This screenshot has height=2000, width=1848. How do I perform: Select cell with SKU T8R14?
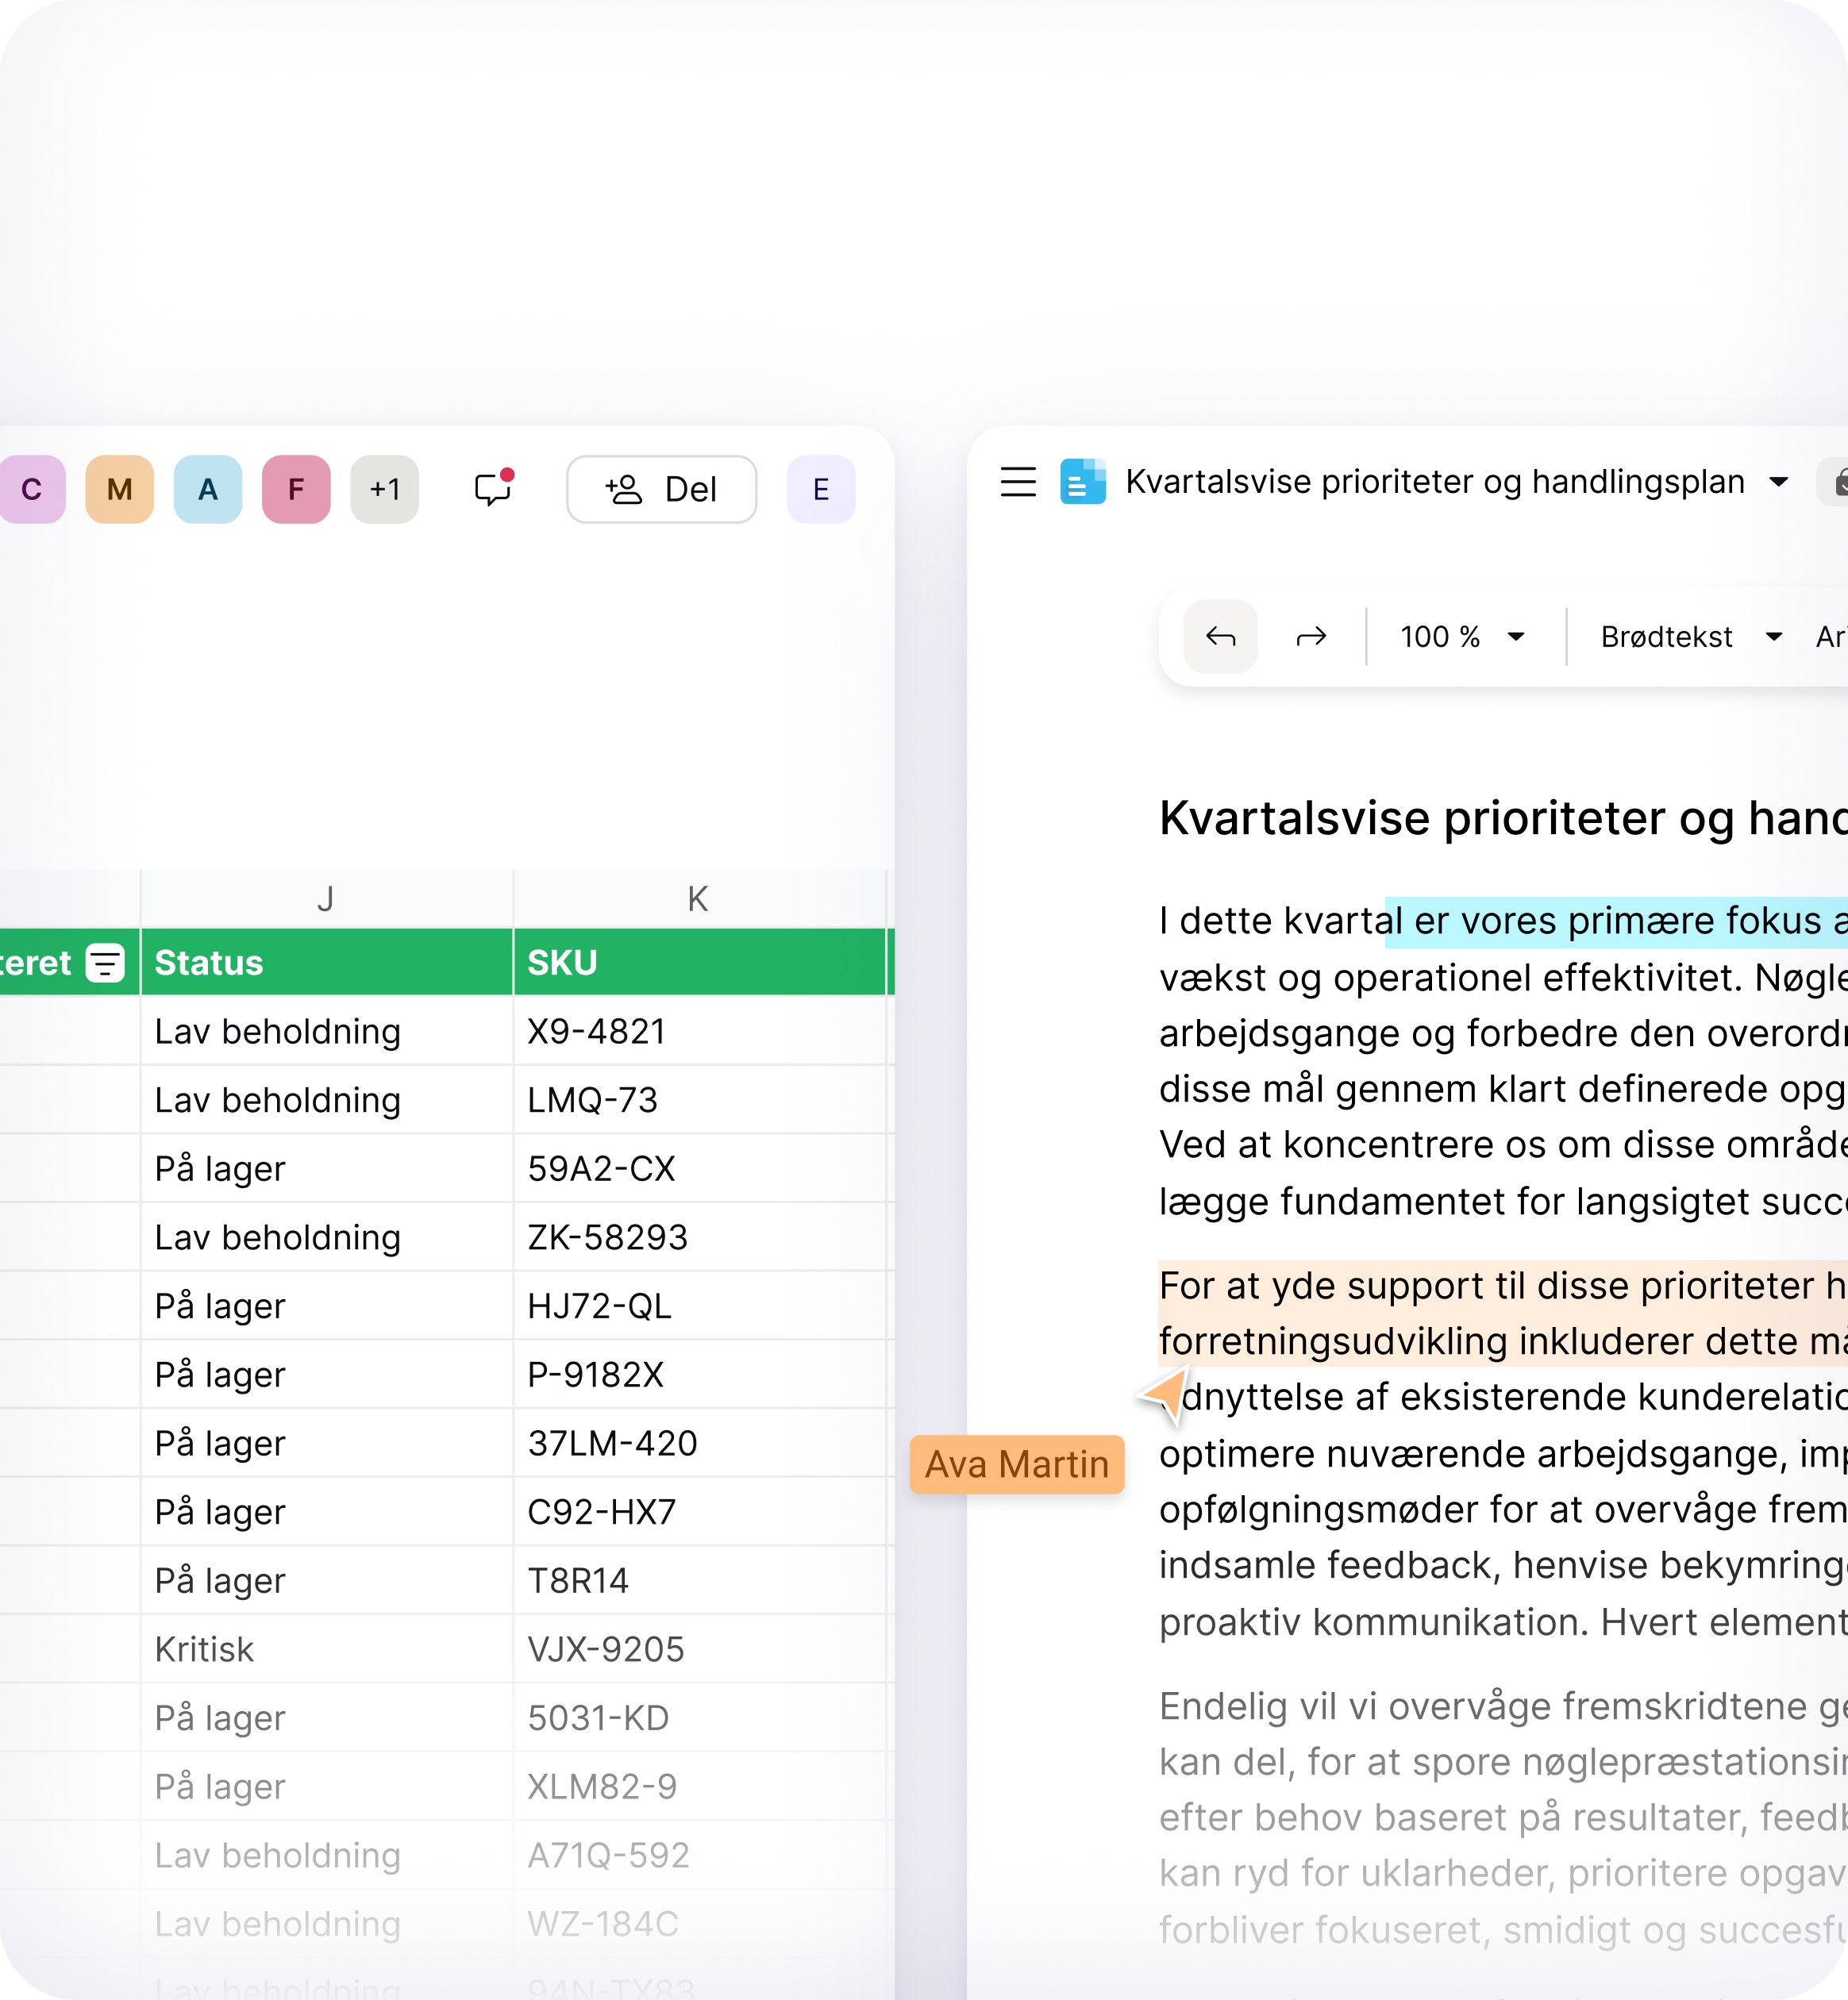point(699,1580)
